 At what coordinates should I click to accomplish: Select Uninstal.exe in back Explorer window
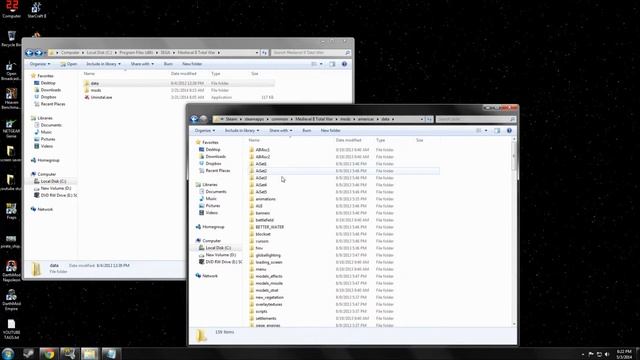click(x=101, y=98)
